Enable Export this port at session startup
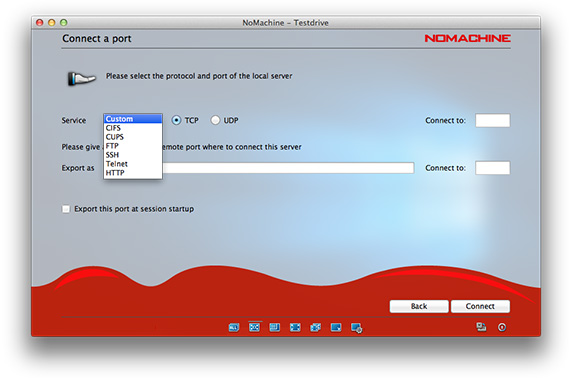569x378 pixels. coord(66,209)
